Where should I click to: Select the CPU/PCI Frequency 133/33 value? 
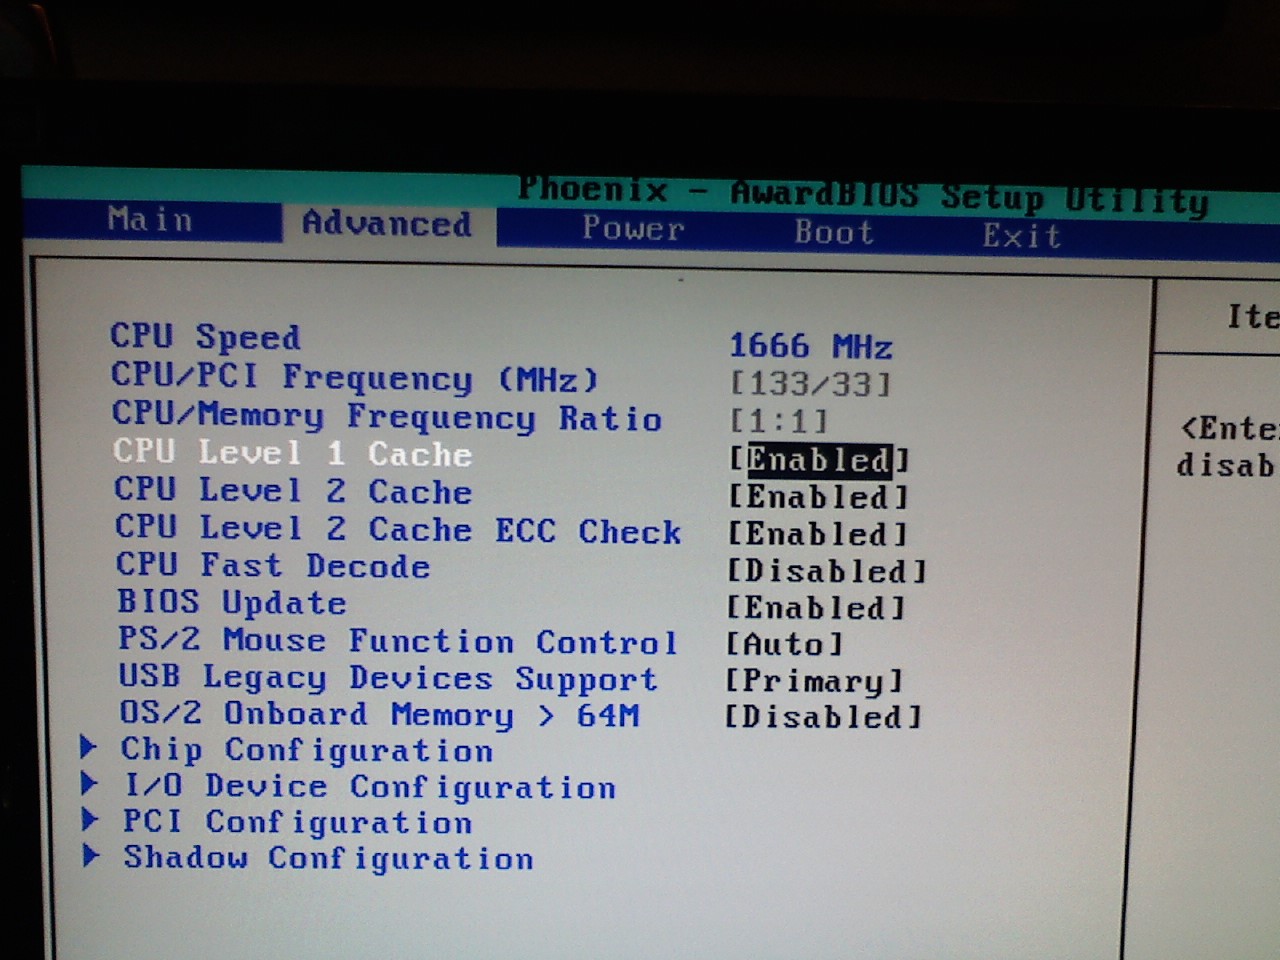[810, 383]
